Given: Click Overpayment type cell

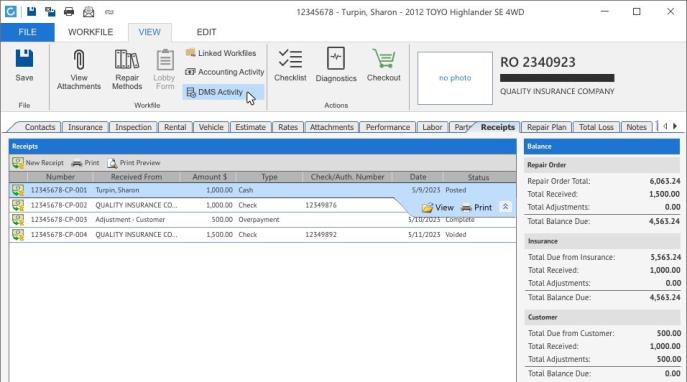Looking at the screenshot, I should 259,219.
